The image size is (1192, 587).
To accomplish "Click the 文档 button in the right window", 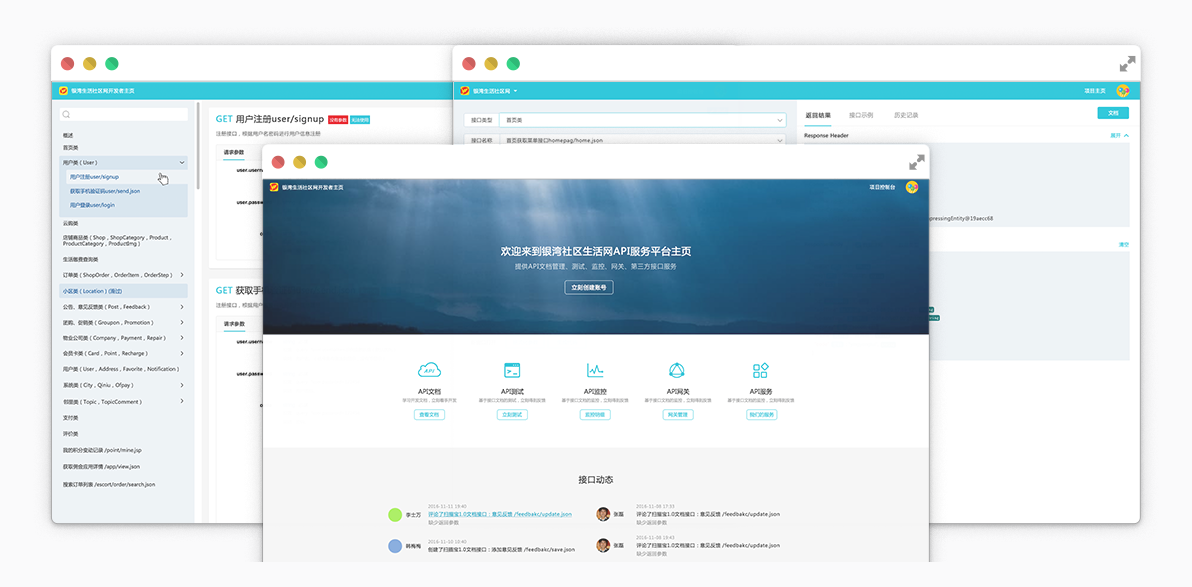I will (1113, 113).
